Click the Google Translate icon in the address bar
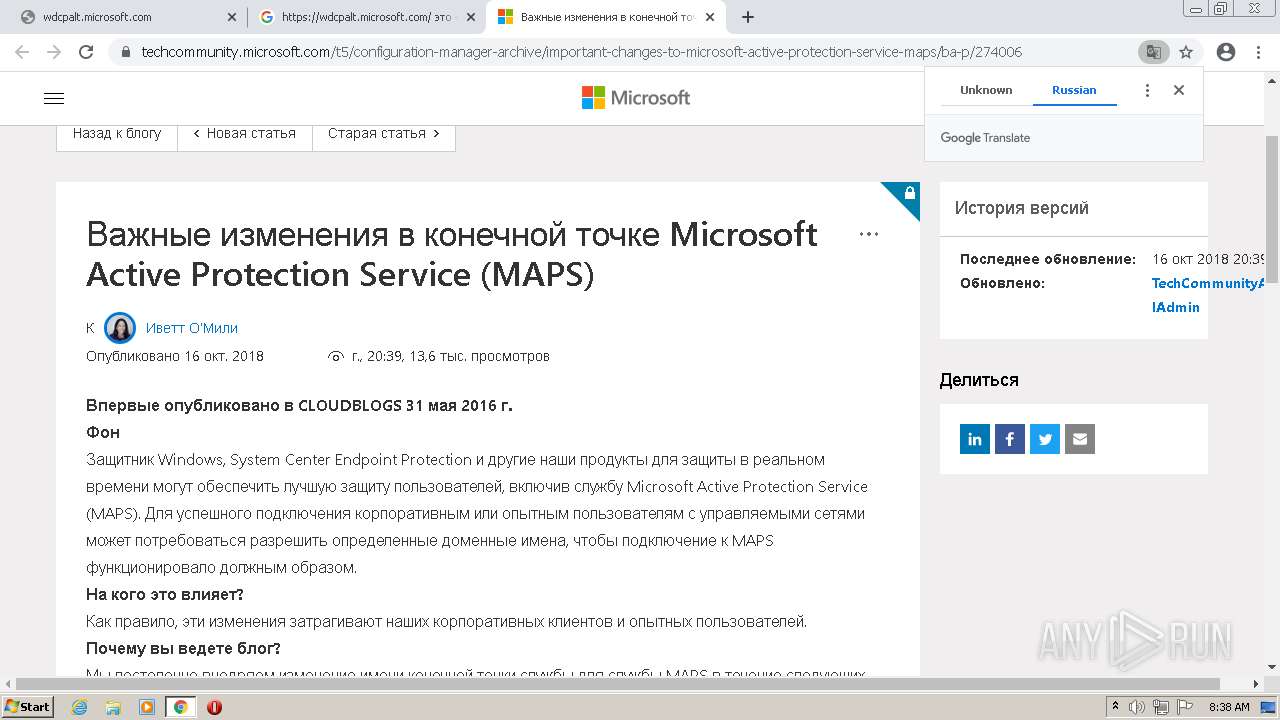This screenshot has height=720, width=1280. (x=1153, y=52)
